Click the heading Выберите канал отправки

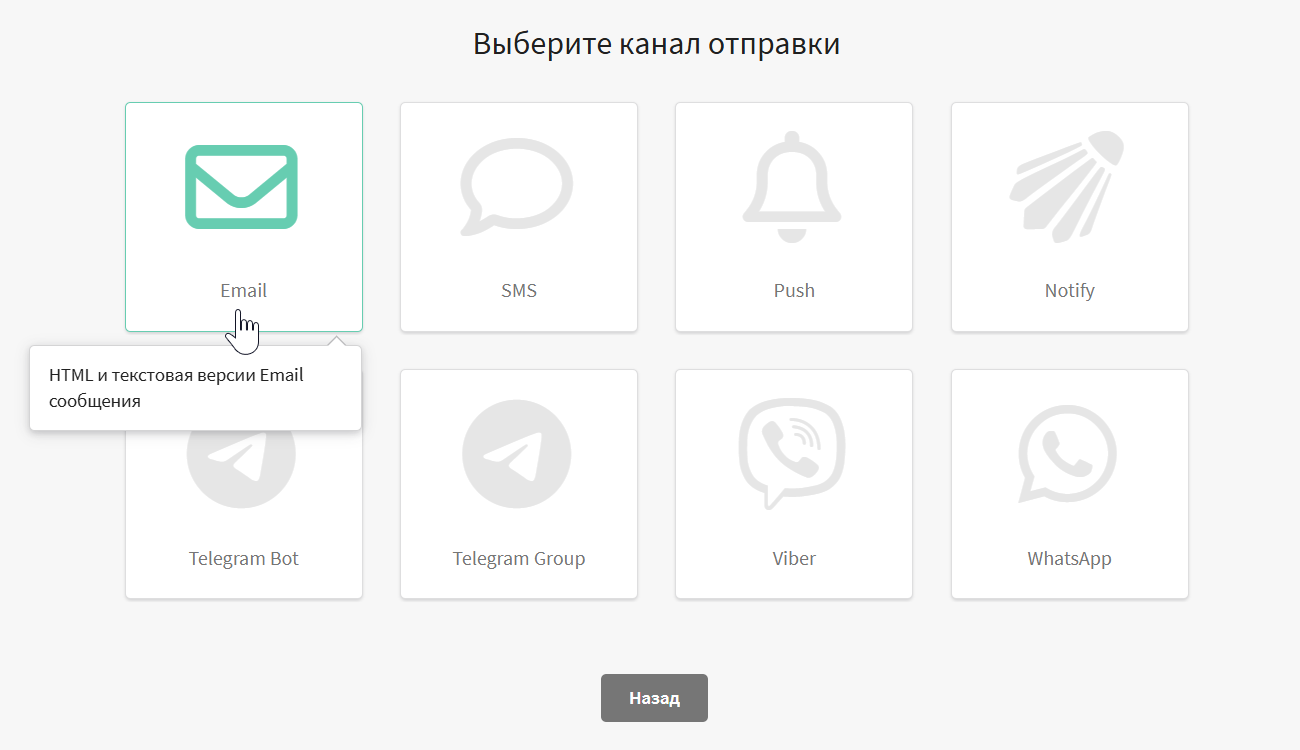[x=656, y=45]
